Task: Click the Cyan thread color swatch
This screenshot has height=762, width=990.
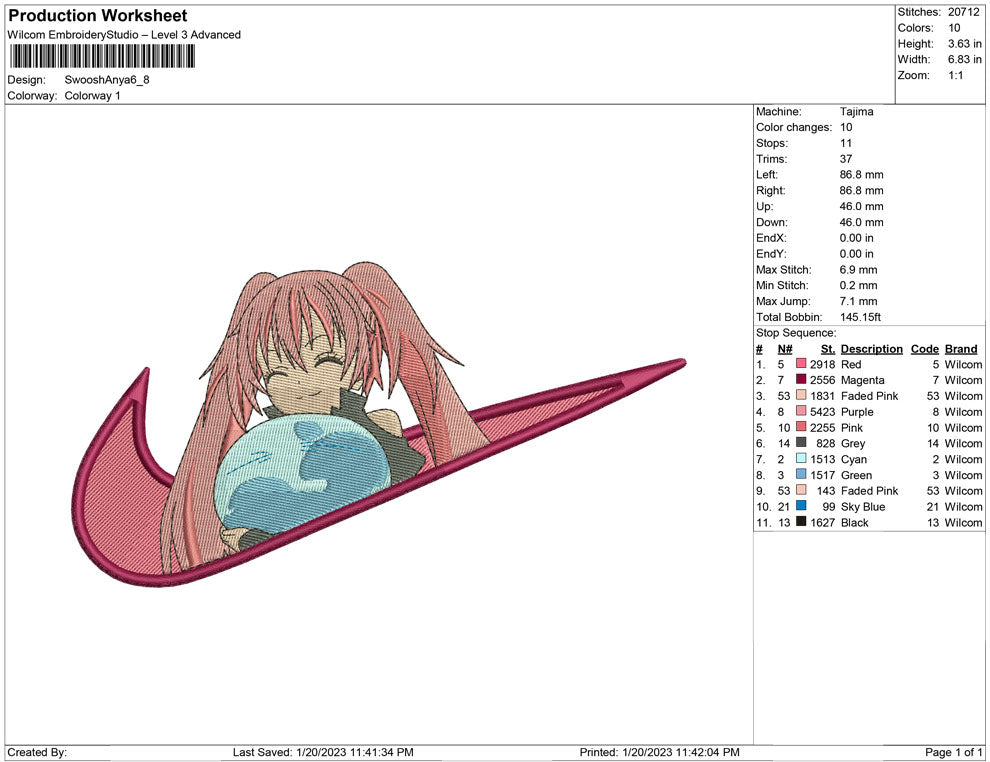Action: (x=801, y=460)
